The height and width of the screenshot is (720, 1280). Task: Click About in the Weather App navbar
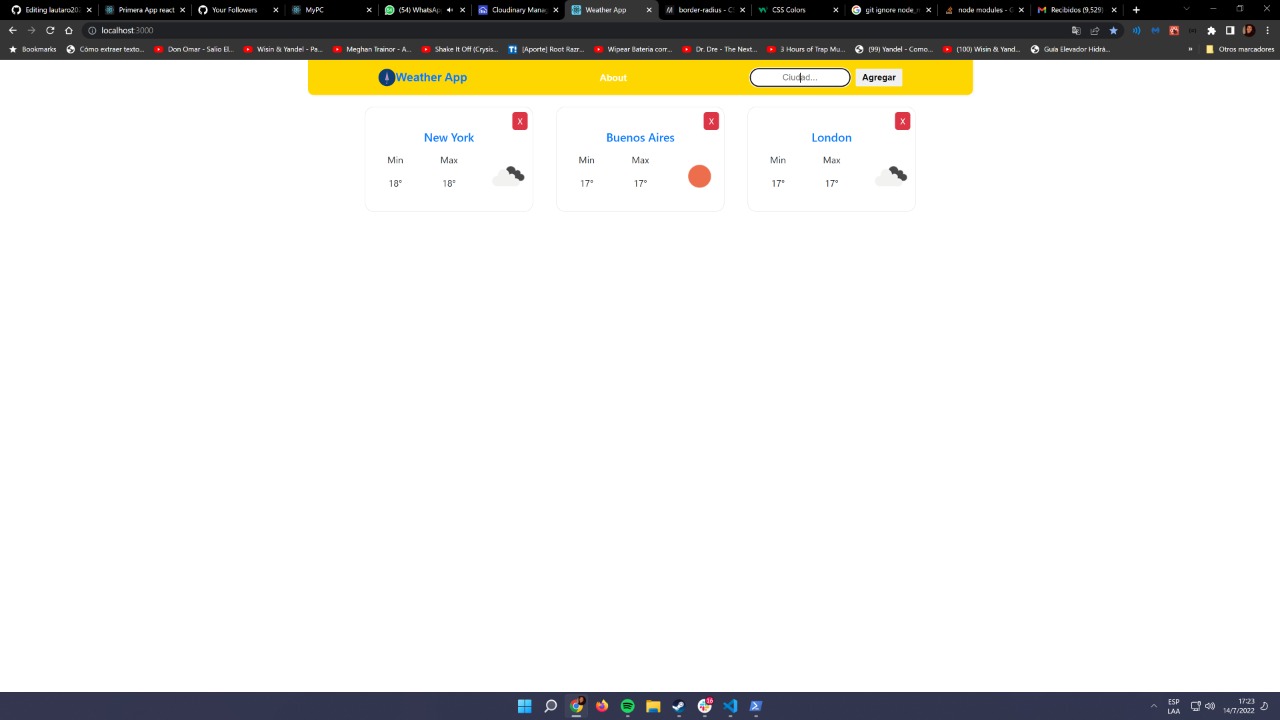pyautogui.click(x=613, y=77)
